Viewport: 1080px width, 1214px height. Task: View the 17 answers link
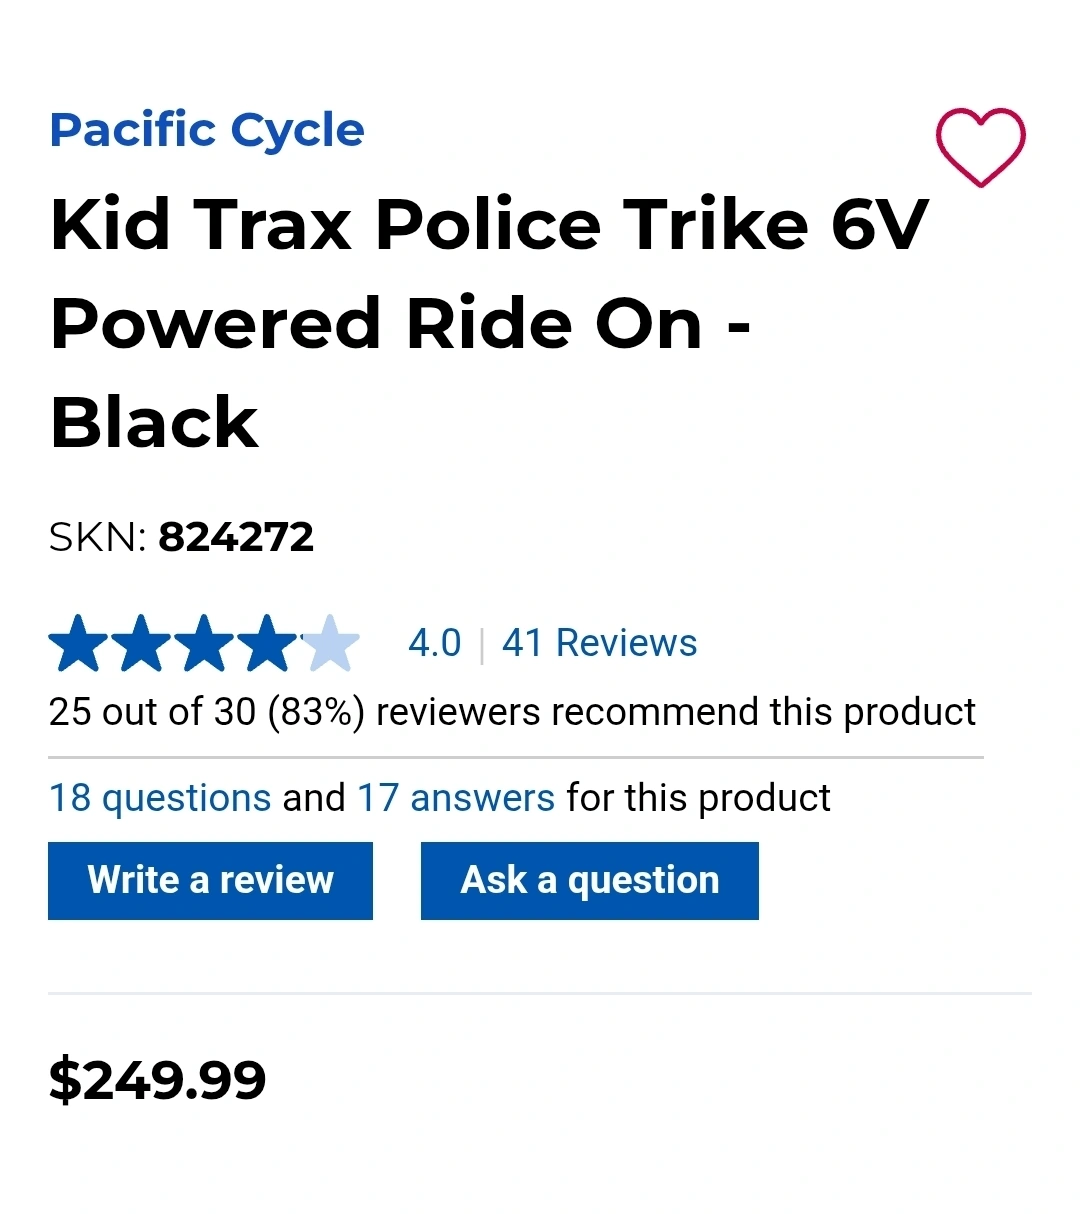[x=456, y=798]
